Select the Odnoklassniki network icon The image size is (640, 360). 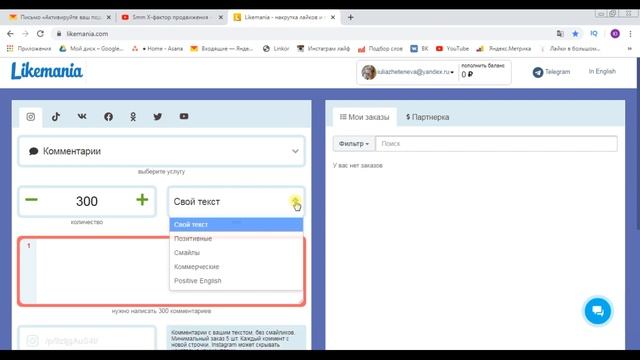tap(133, 117)
